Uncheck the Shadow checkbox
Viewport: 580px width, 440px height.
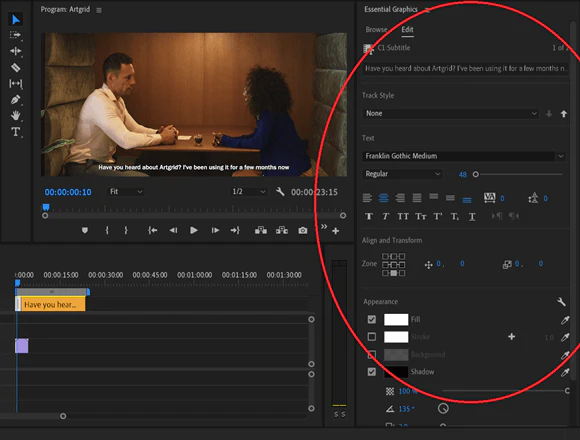(x=372, y=372)
